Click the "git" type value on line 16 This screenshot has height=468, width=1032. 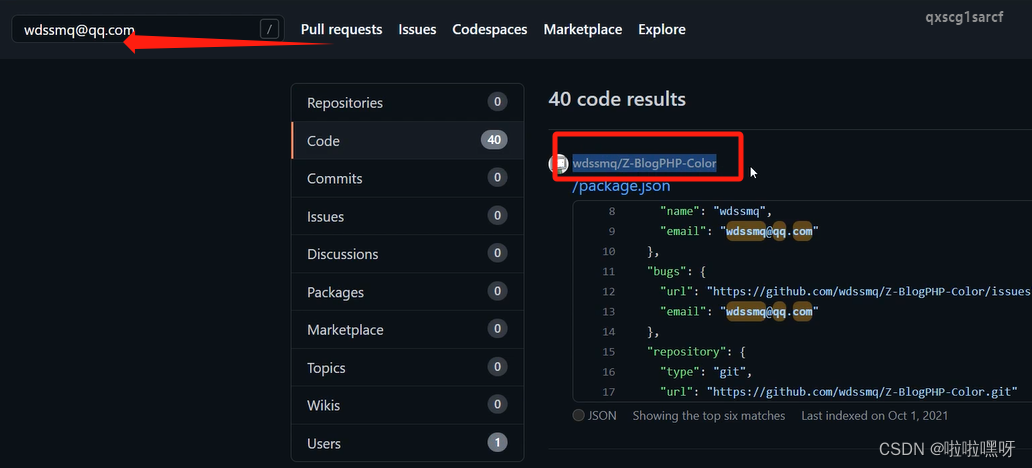[x=729, y=372]
